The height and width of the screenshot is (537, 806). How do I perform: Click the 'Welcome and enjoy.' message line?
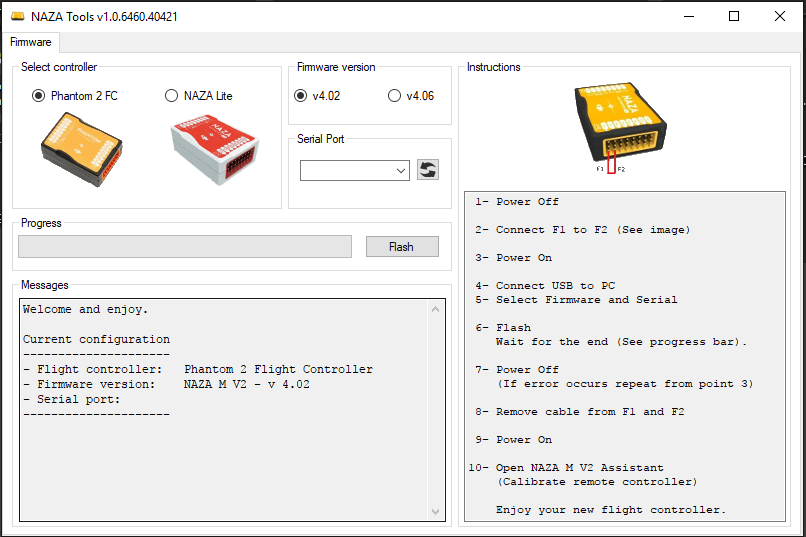coord(85,309)
